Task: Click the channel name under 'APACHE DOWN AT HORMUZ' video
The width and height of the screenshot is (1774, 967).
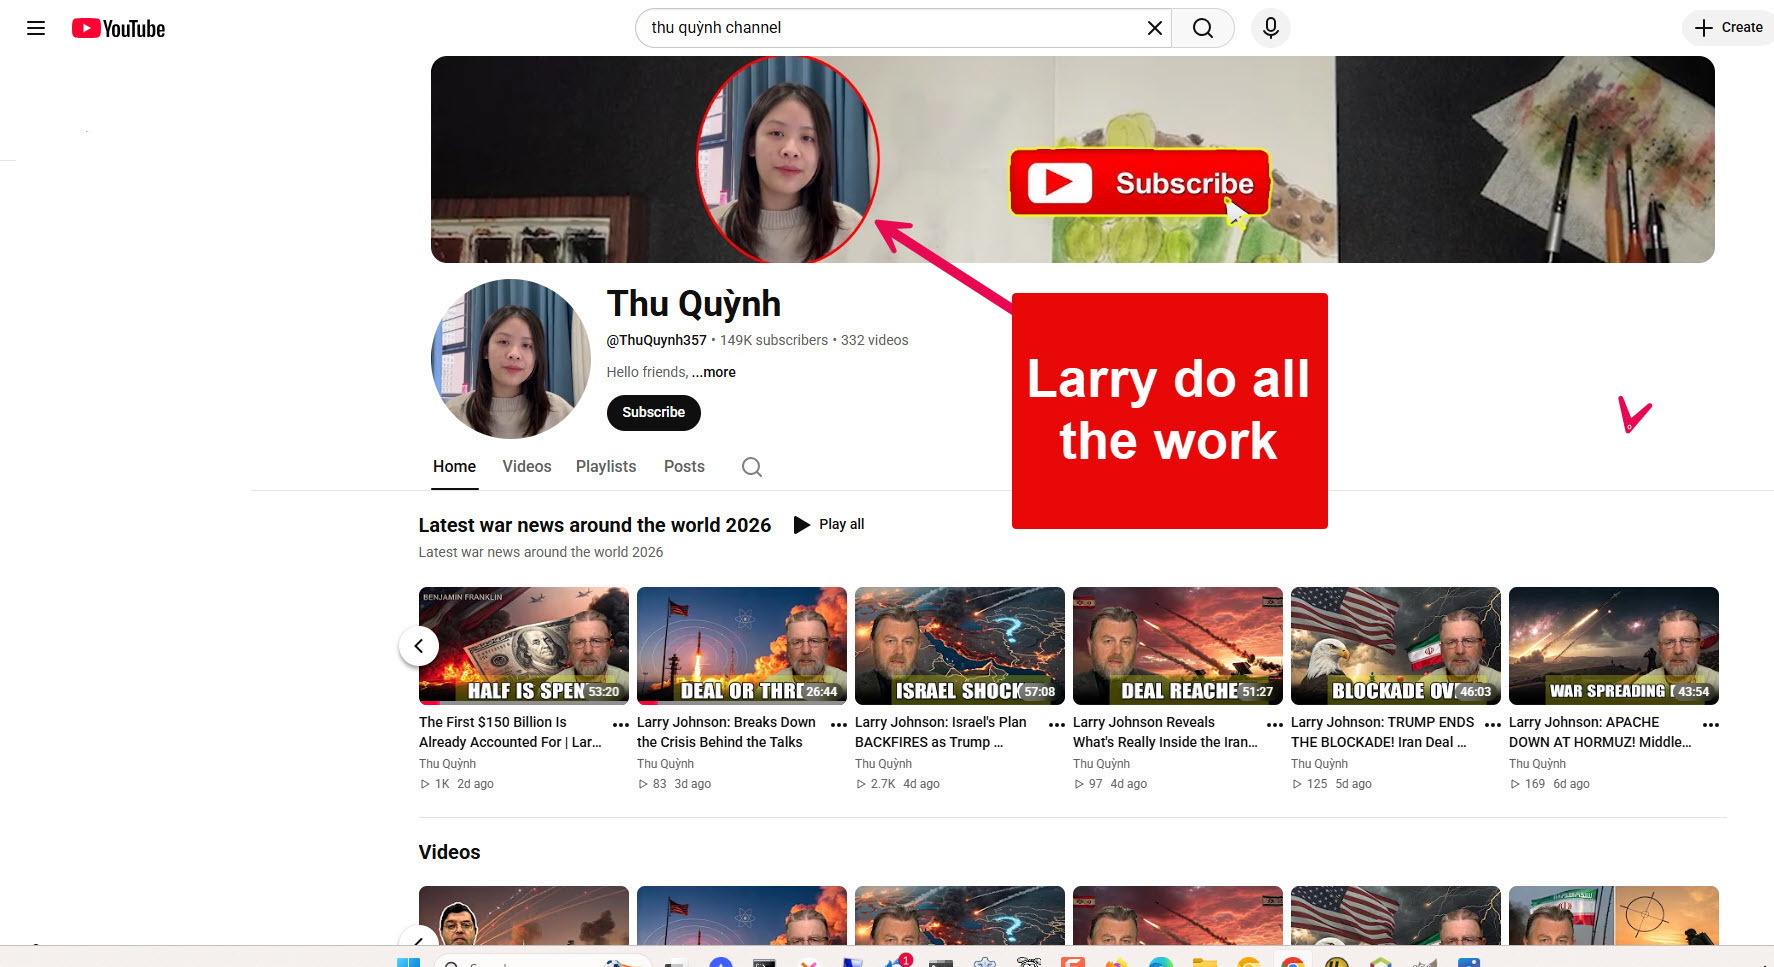Action: [x=1537, y=764]
